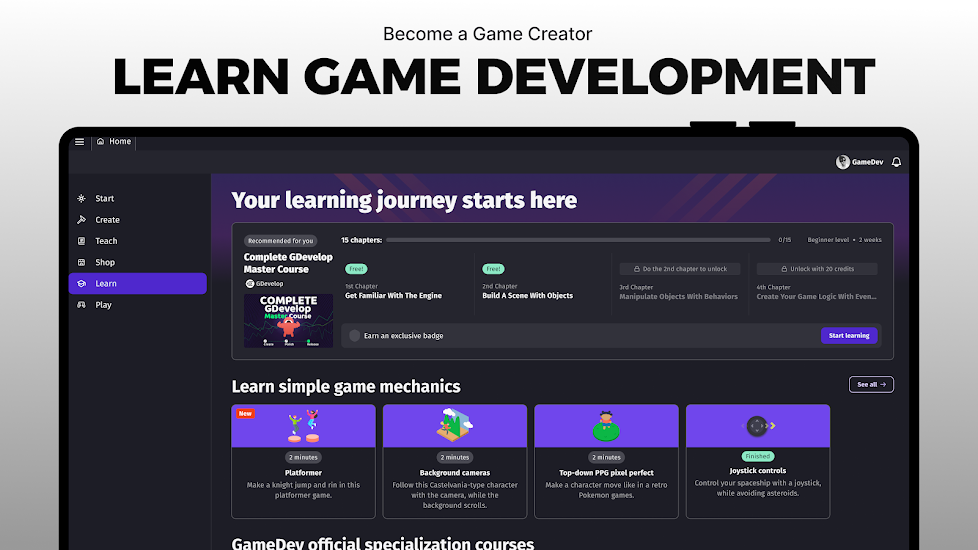Click the Teach sidebar icon
Viewport: 978px width, 550px height.
(82, 241)
